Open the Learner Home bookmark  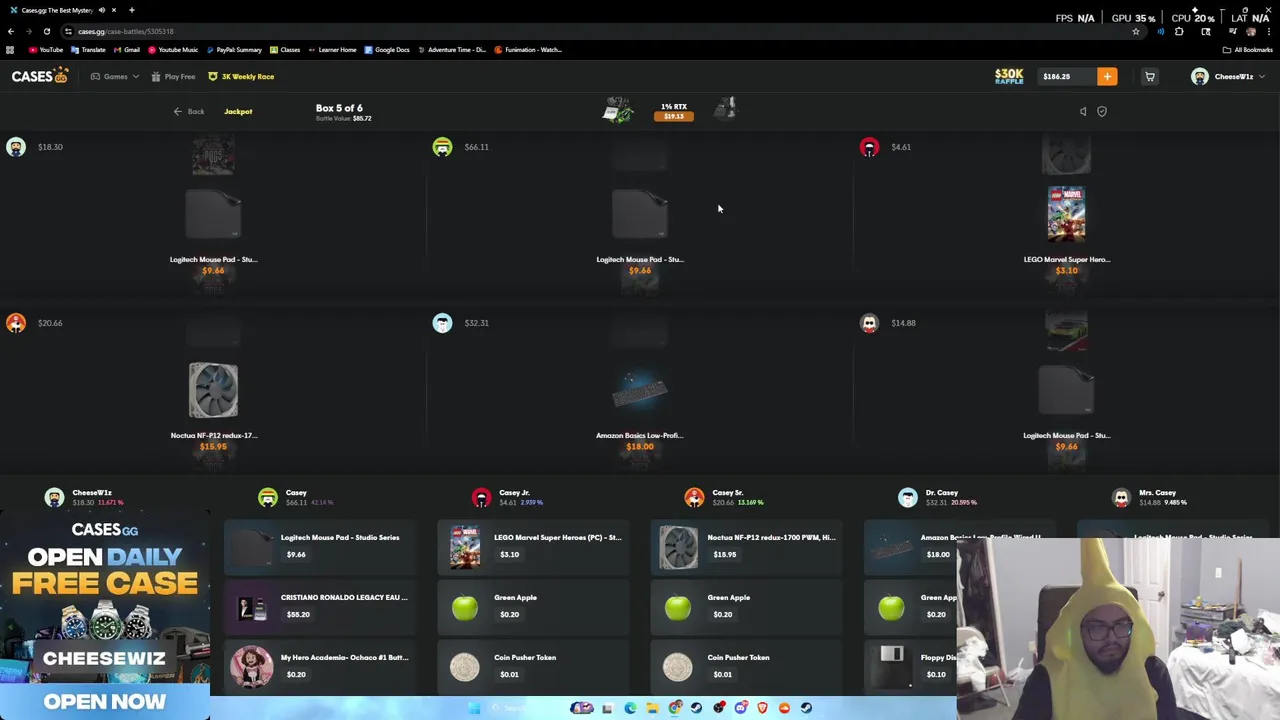(332, 49)
